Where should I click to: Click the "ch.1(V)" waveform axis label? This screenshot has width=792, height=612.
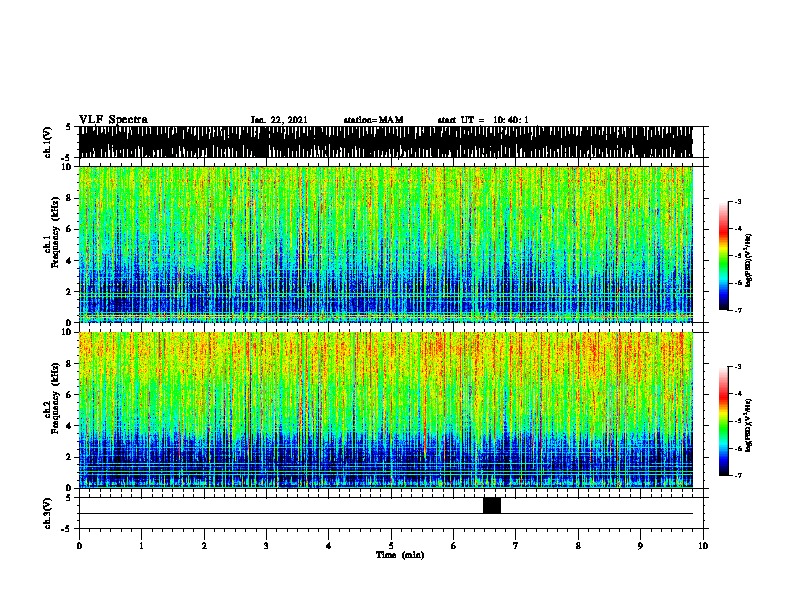(x=48, y=142)
